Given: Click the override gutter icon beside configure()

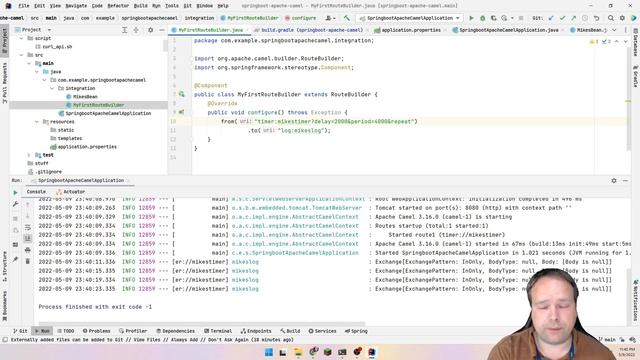Looking at the screenshot, I should pos(181,112).
